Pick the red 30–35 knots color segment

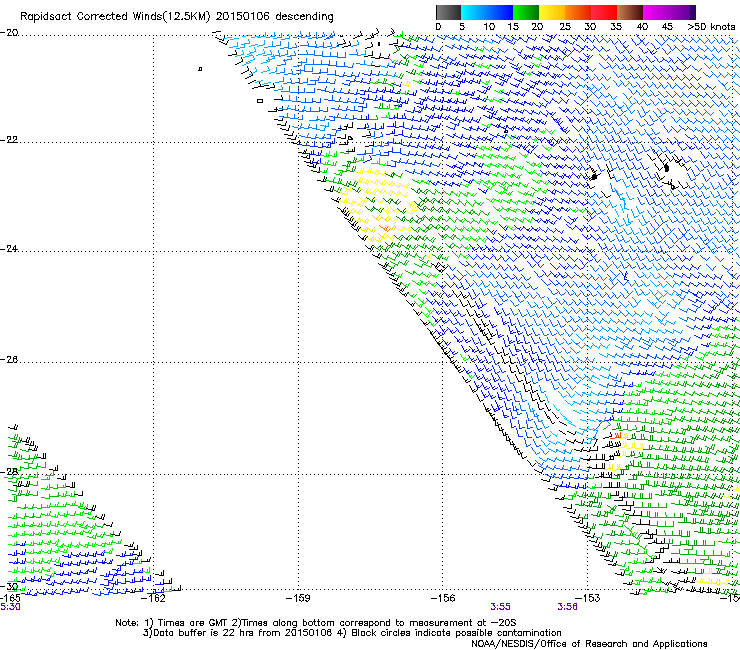click(x=604, y=12)
